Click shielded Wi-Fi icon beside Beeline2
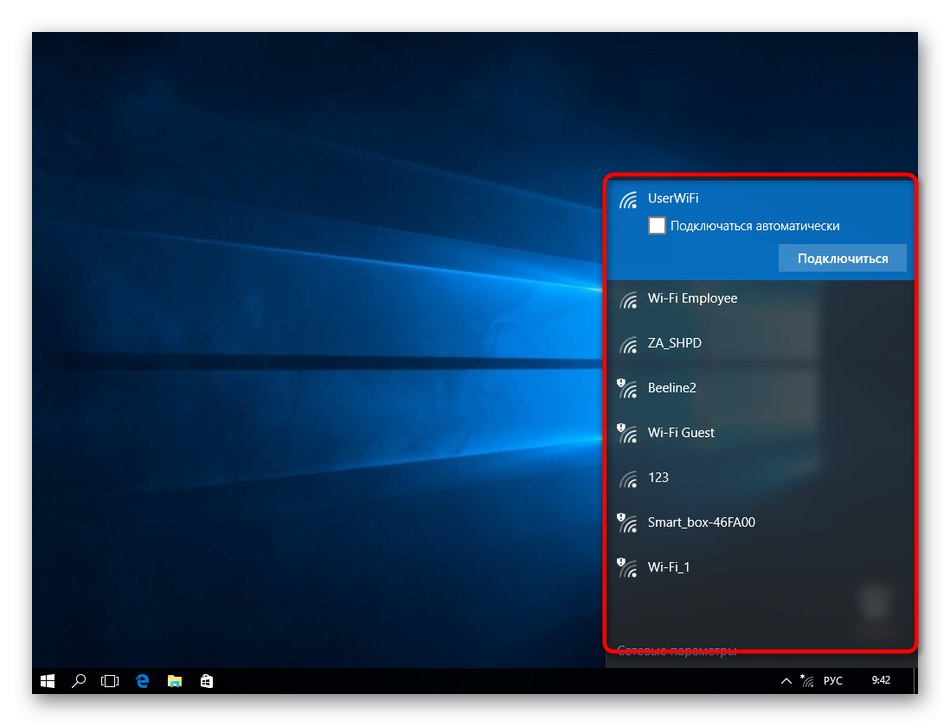The width and height of the screenshot is (950, 726). (x=627, y=388)
